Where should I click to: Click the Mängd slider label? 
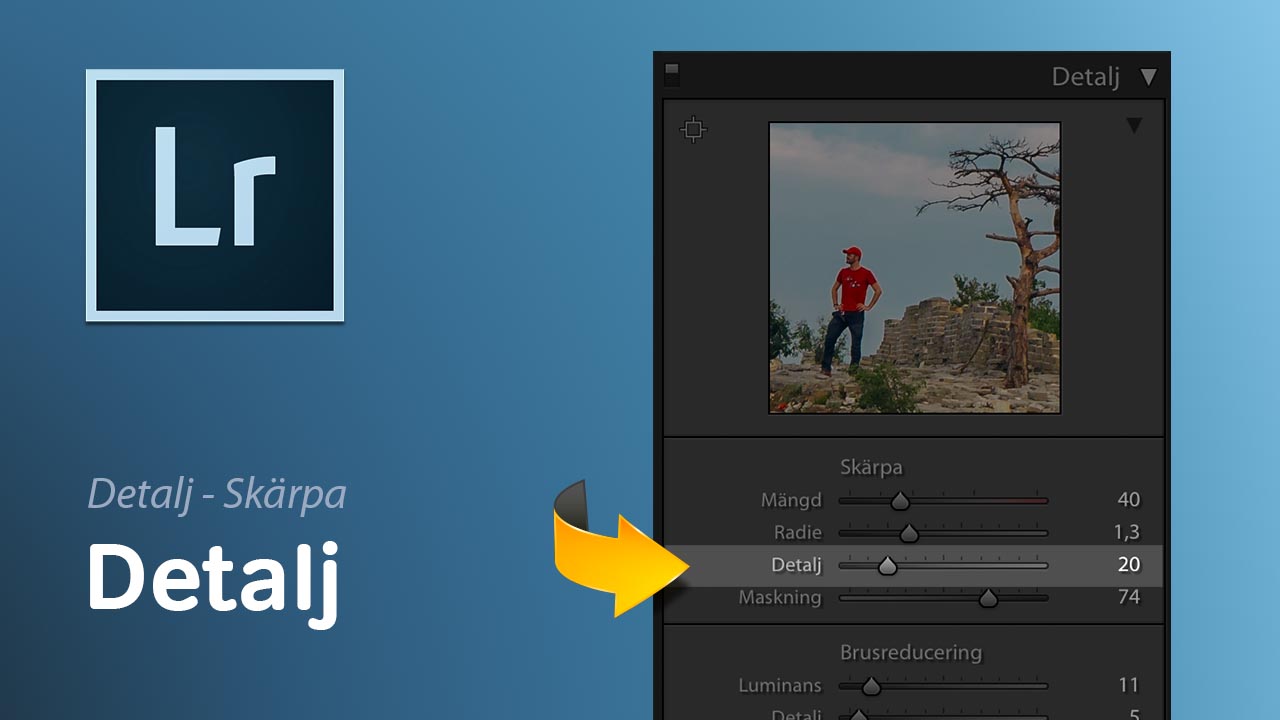[790, 500]
